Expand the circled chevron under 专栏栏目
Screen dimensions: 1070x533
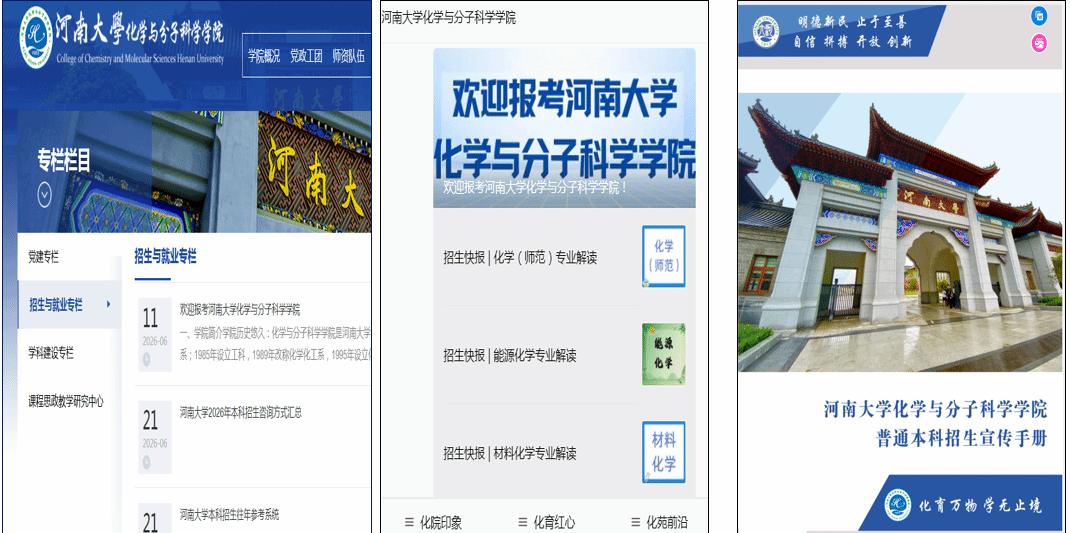point(44,197)
